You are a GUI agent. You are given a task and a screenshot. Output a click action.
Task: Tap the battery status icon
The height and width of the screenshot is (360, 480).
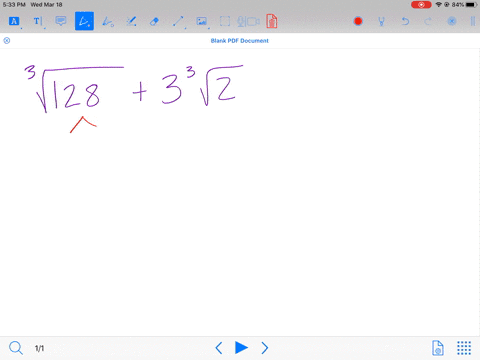[472, 5]
